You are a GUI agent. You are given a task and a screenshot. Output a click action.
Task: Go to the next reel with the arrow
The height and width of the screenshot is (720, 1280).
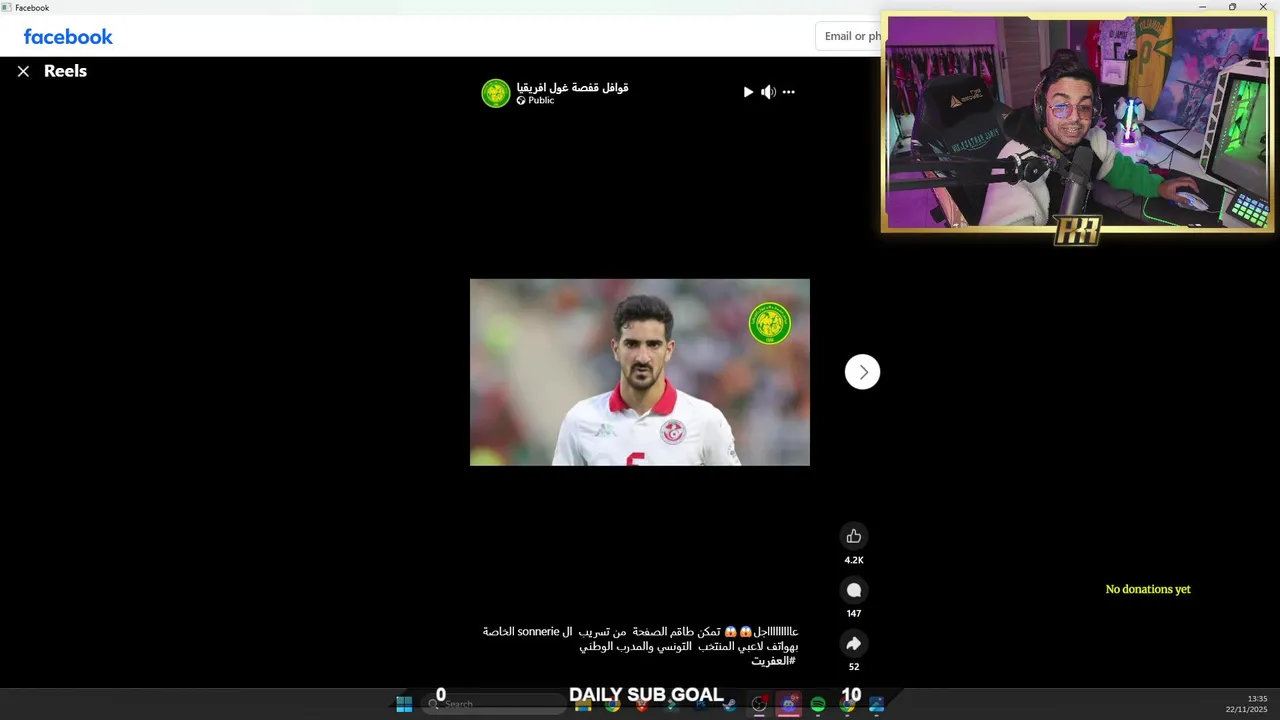[862, 372]
